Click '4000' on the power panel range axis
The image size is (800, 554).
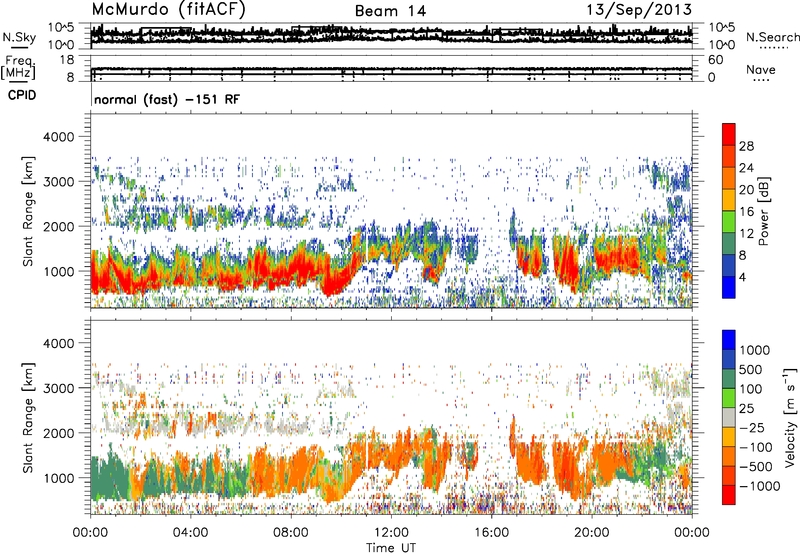[x=59, y=137]
